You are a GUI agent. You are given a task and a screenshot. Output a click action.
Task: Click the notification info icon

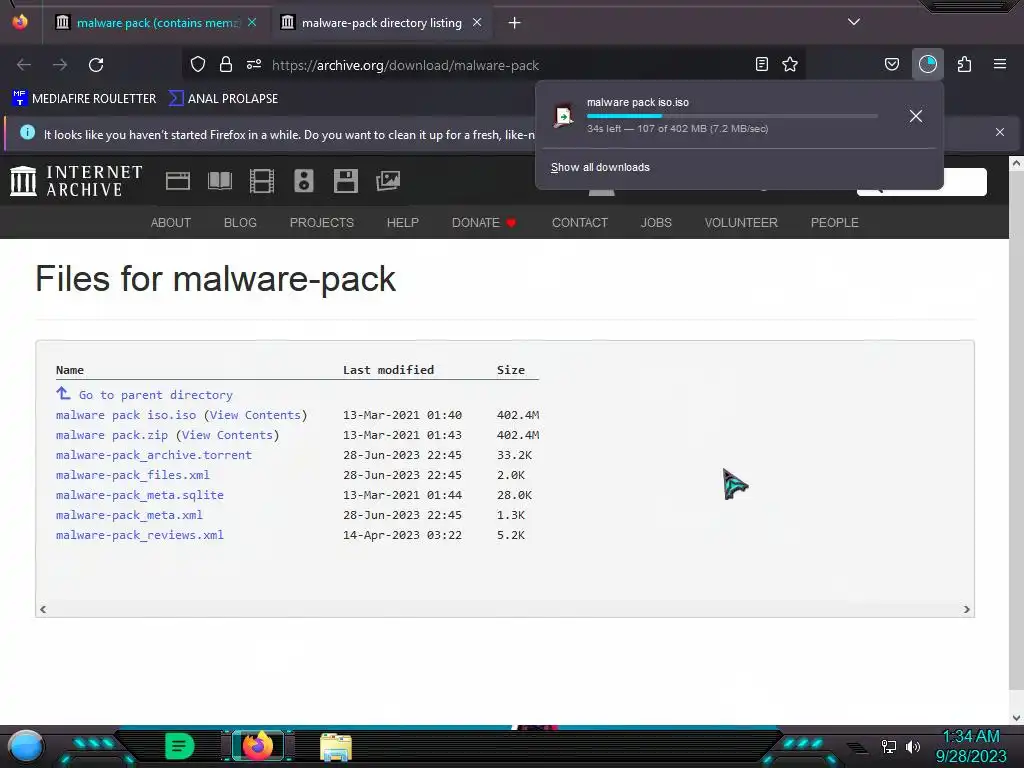pos(27,133)
